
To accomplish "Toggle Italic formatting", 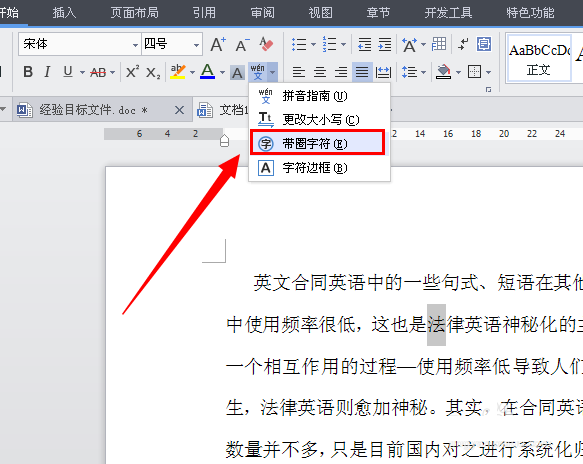I will pyautogui.click(x=47, y=72).
